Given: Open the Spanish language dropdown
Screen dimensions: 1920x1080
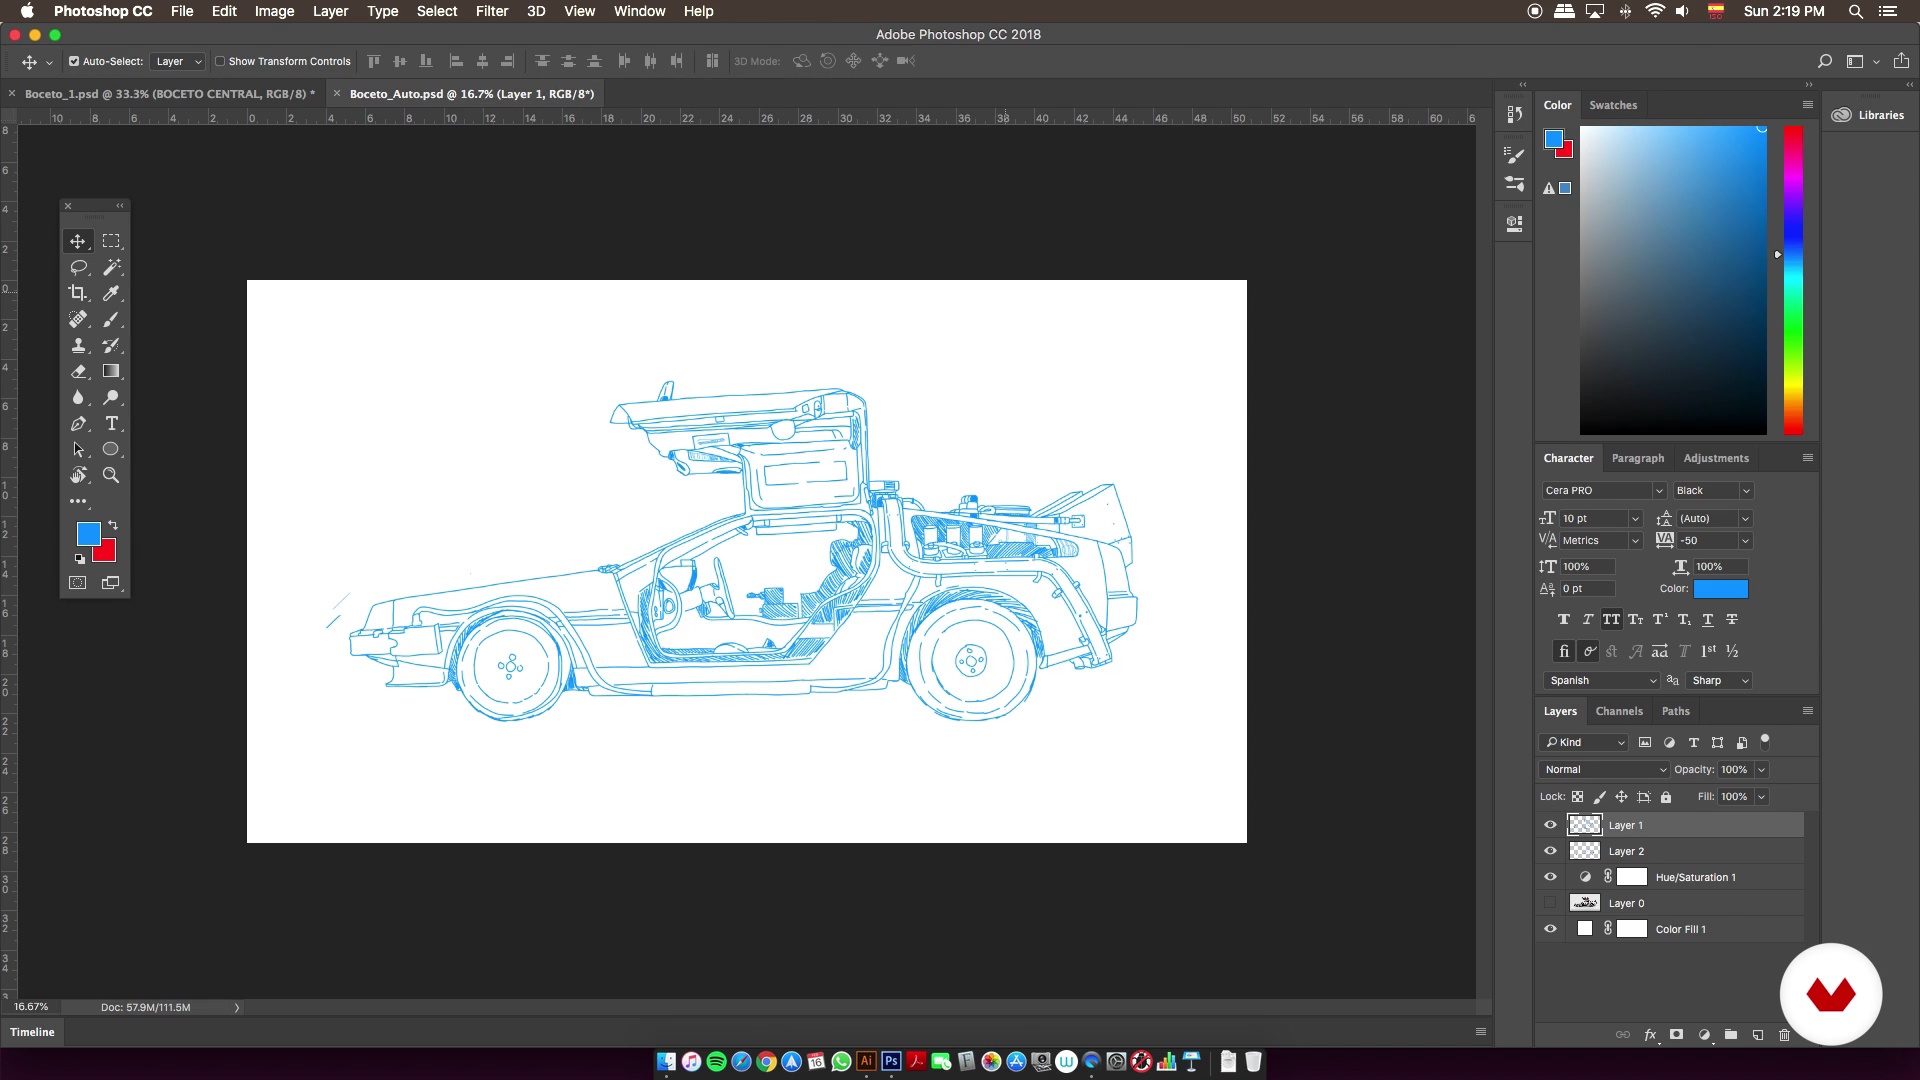Looking at the screenshot, I should tap(1602, 680).
